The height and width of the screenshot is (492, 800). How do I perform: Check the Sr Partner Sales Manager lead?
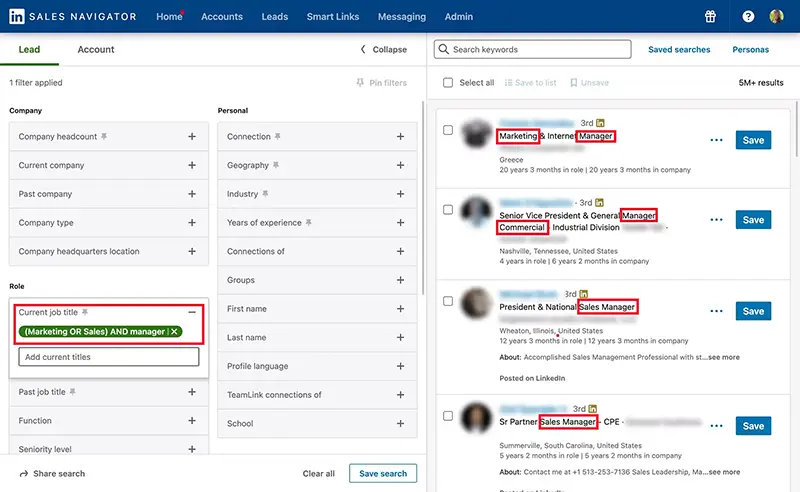coord(448,416)
